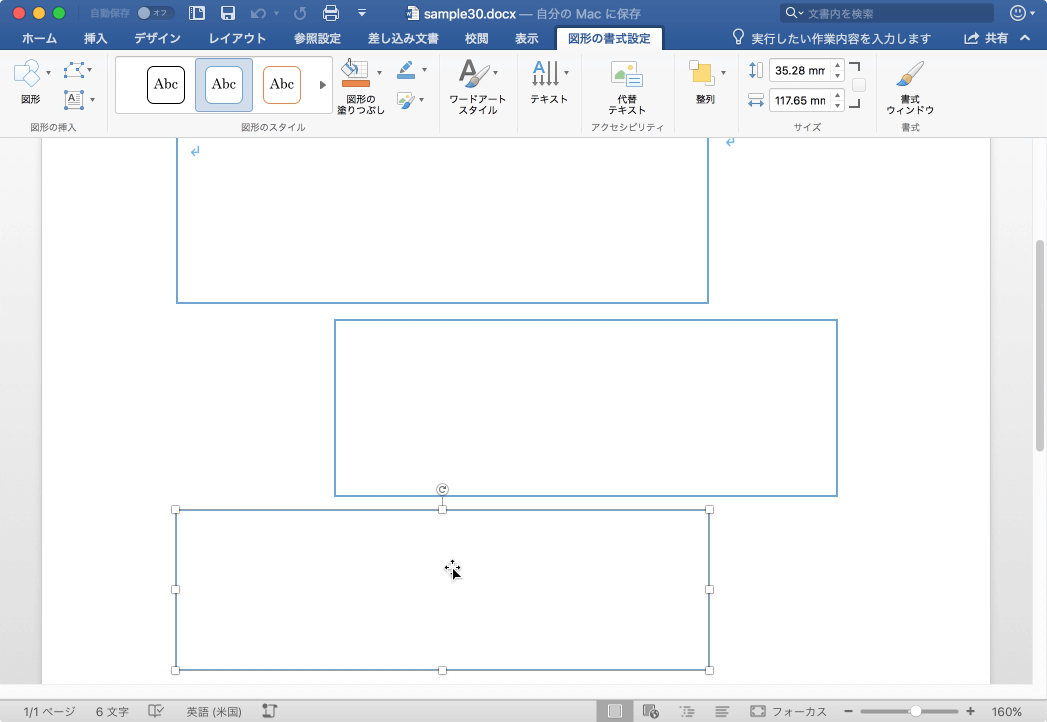Select the orange outline Abc shape style
The height and width of the screenshot is (722, 1047).
click(x=282, y=85)
